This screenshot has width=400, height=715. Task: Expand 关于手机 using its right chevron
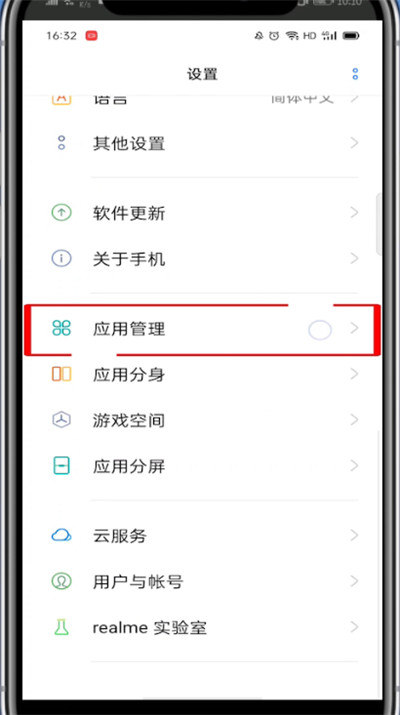click(354, 259)
